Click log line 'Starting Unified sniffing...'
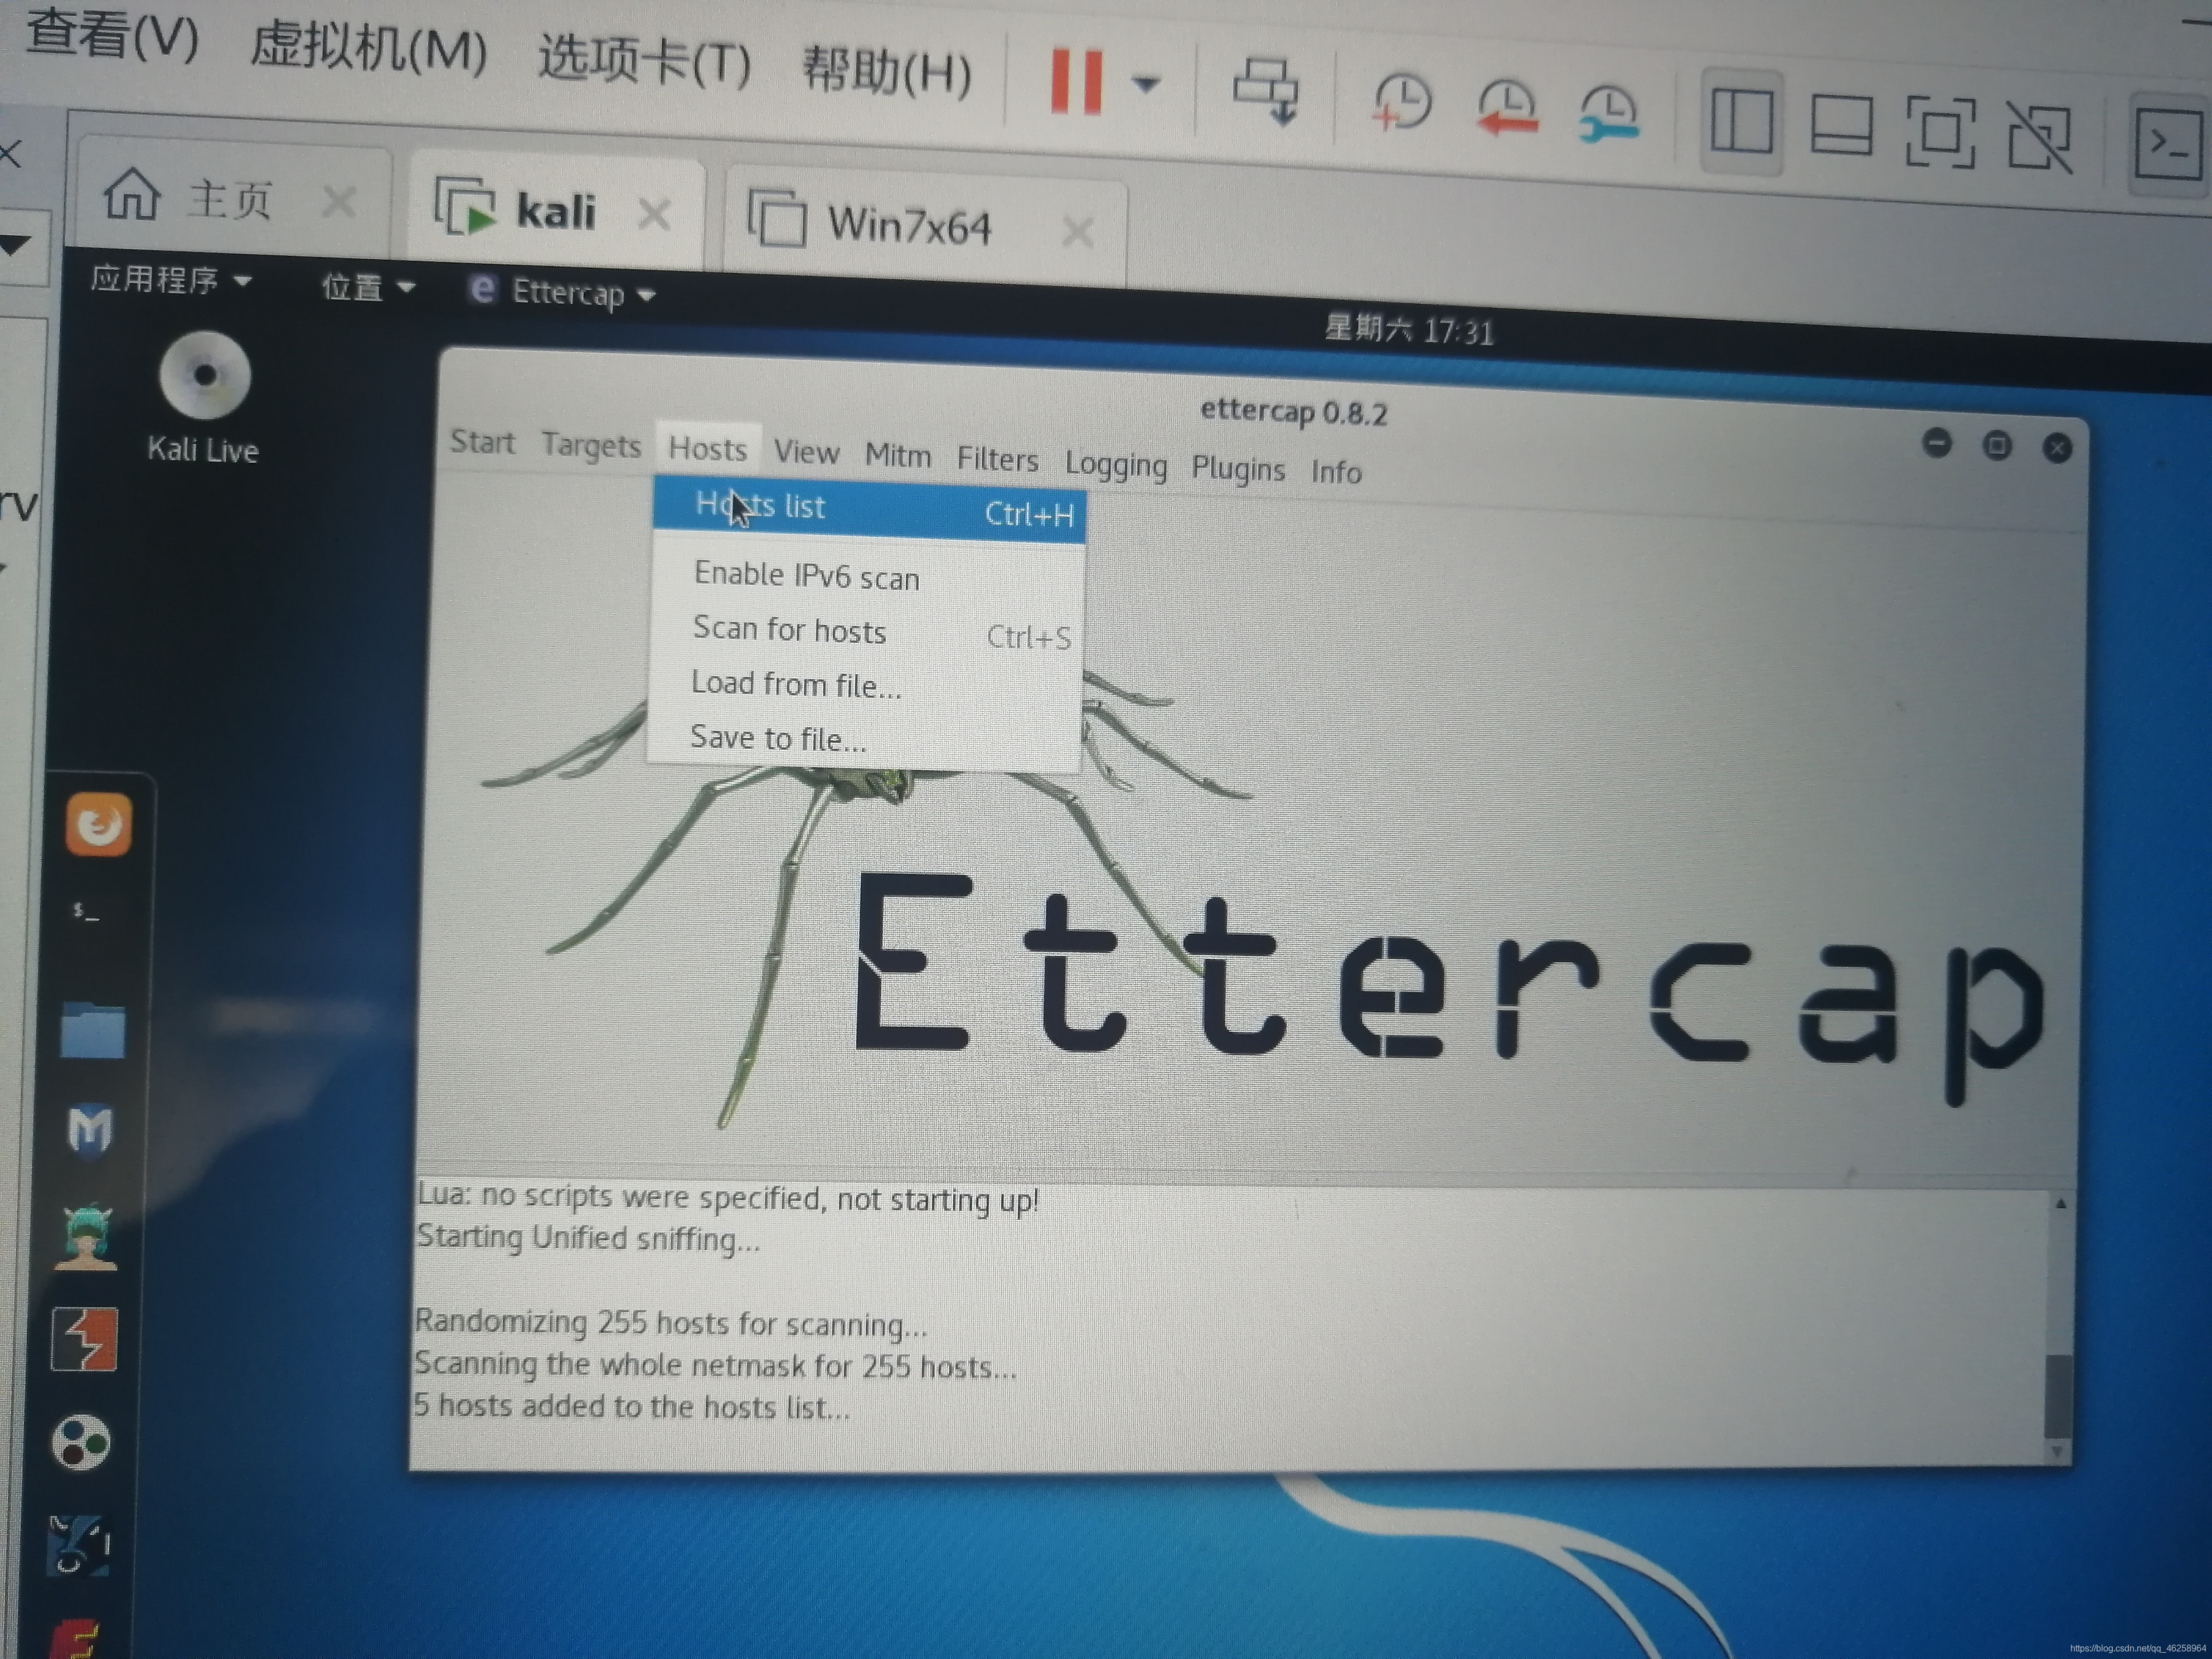The height and width of the screenshot is (1659, 2212). click(x=588, y=1238)
